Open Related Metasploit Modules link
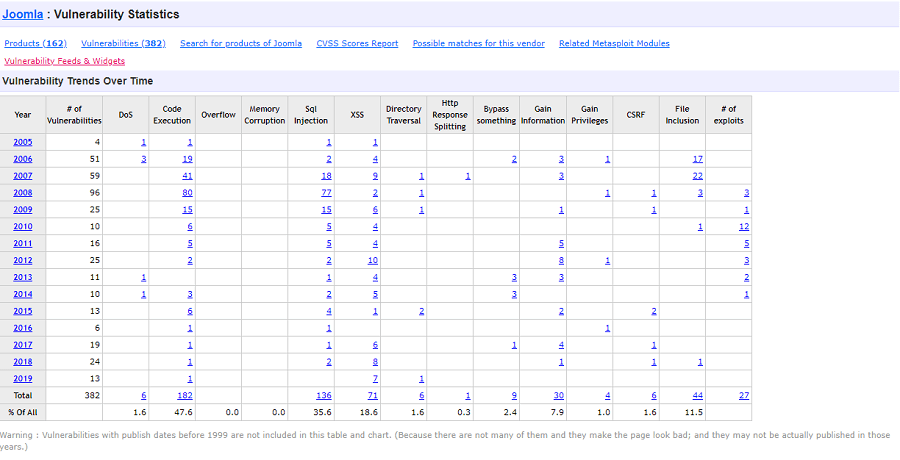900x460 pixels. [x=614, y=44]
